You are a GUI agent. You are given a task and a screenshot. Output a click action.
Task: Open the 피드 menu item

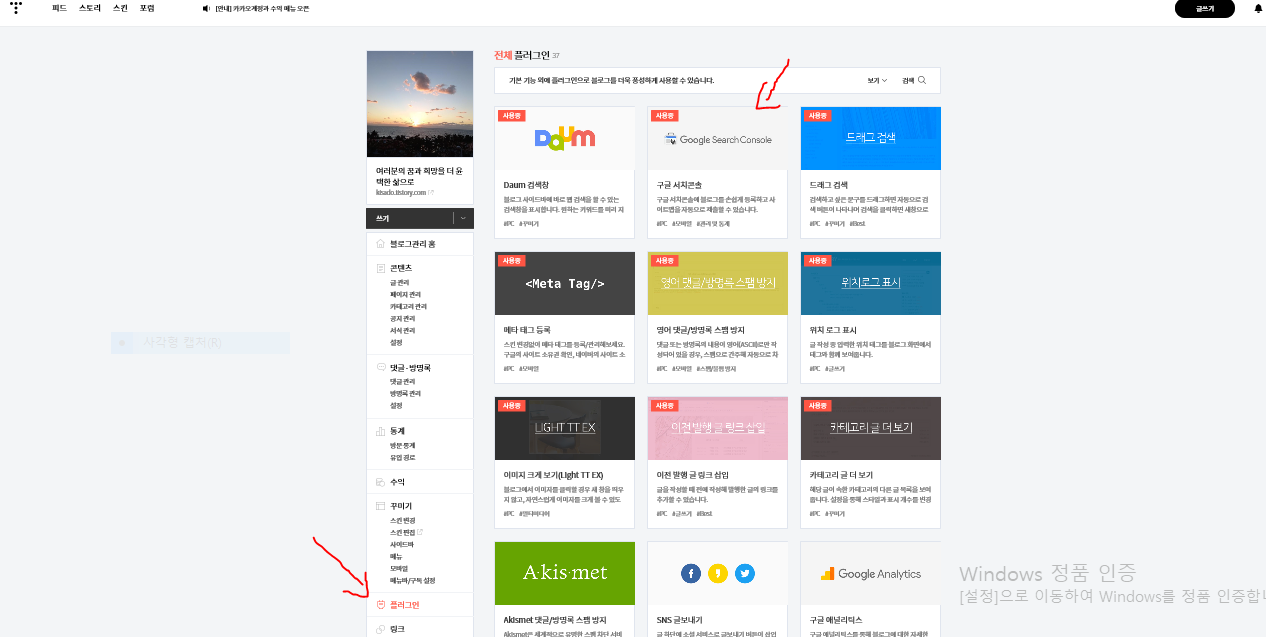(x=59, y=8)
